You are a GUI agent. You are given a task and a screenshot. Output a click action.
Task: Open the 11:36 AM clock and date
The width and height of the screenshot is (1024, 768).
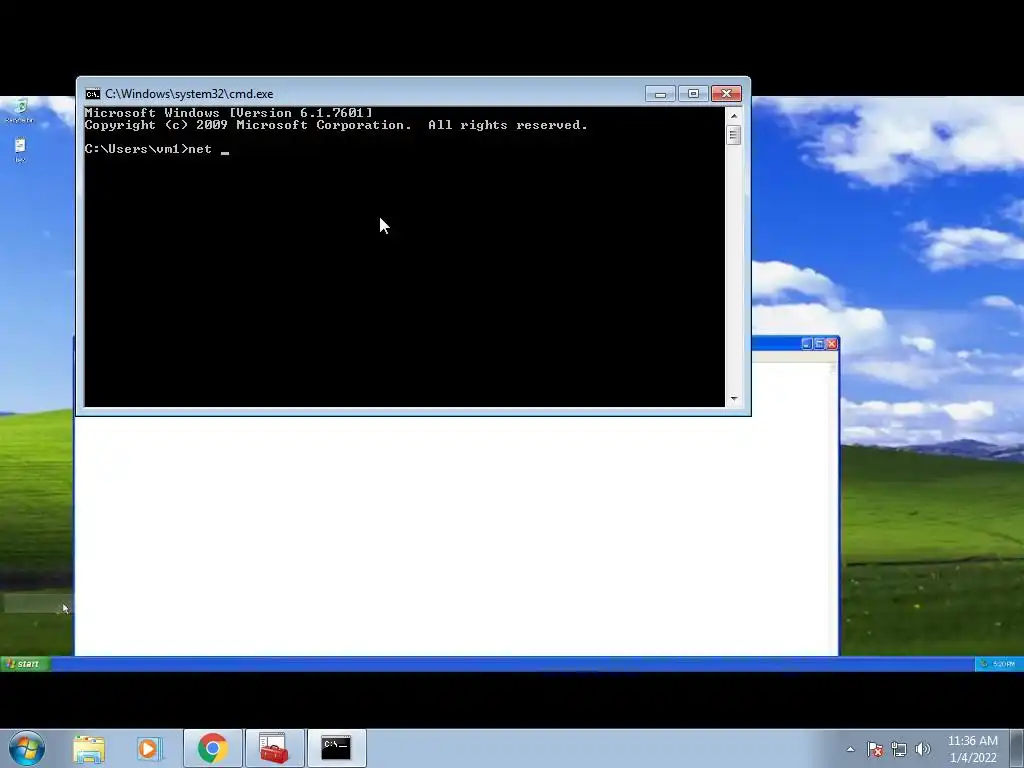972,749
